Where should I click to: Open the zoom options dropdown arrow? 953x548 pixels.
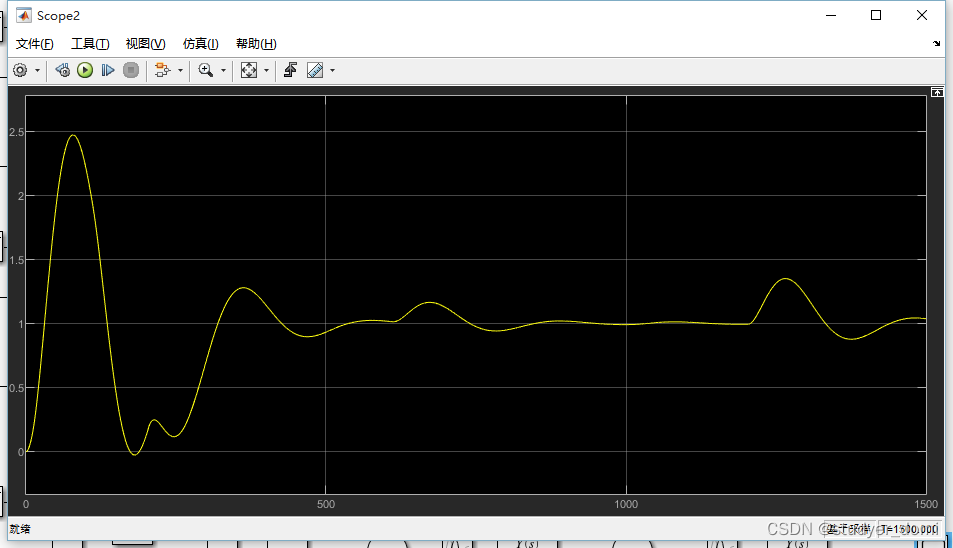[x=223, y=70]
